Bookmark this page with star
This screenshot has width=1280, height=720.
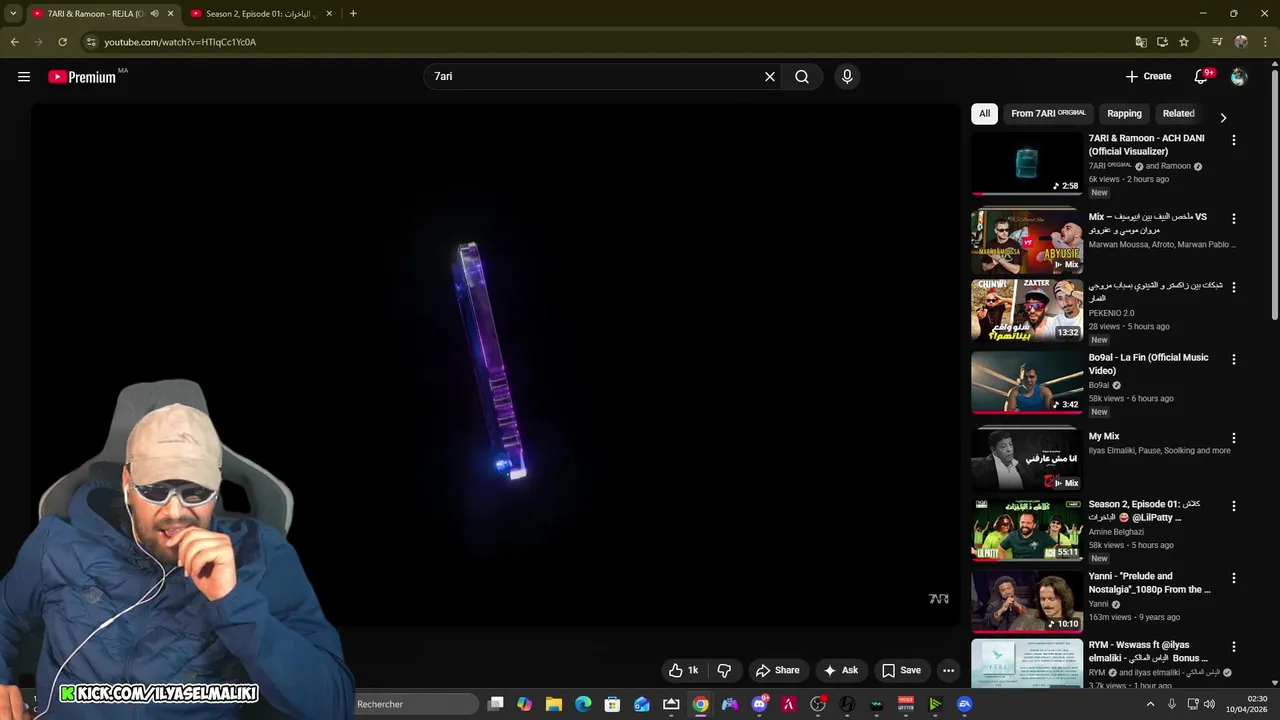(x=1184, y=42)
